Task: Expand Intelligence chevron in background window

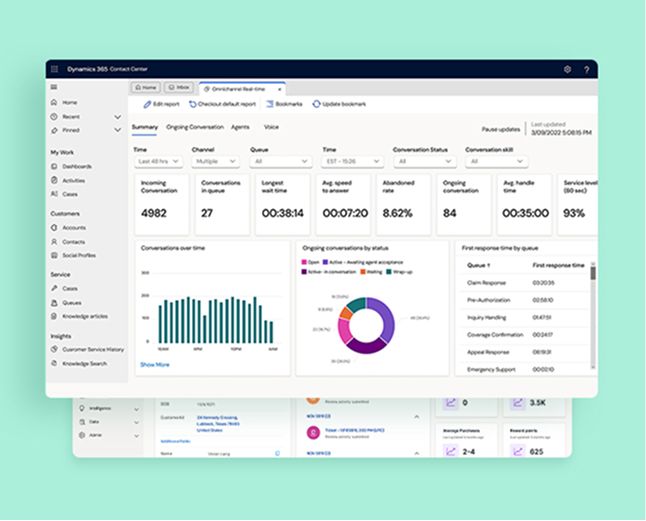Action: tap(136, 409)
